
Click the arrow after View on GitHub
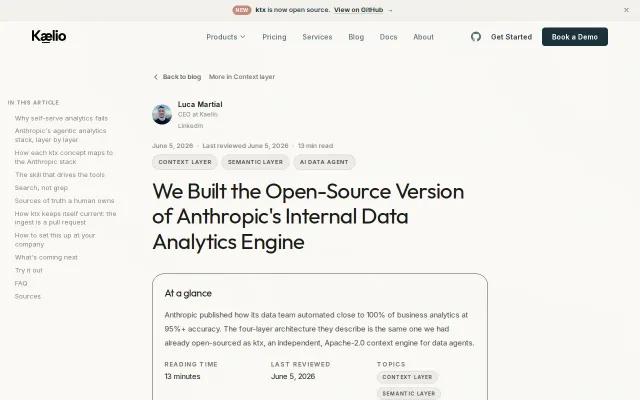point(390,10)
